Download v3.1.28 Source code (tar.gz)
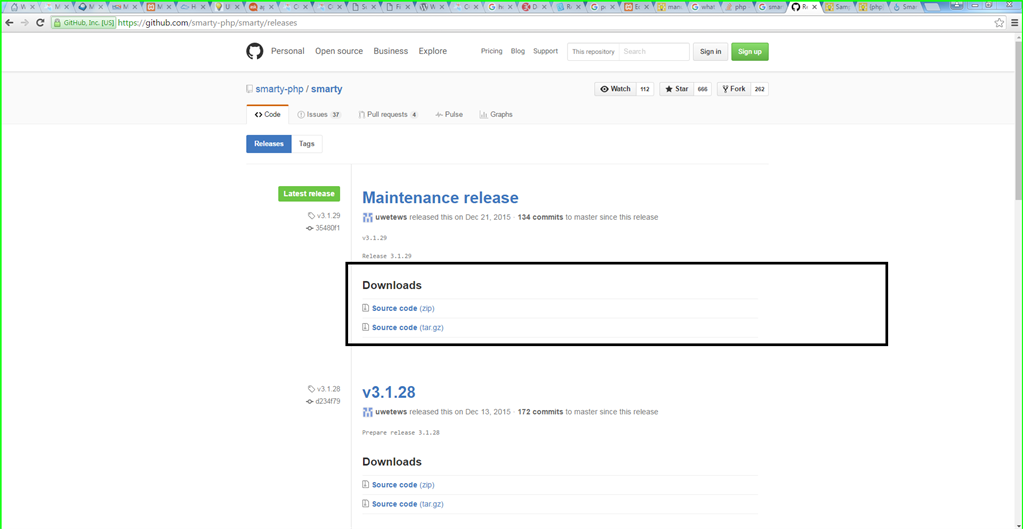Viewport: 1023px width, 529px height. (x=403, y=504)
